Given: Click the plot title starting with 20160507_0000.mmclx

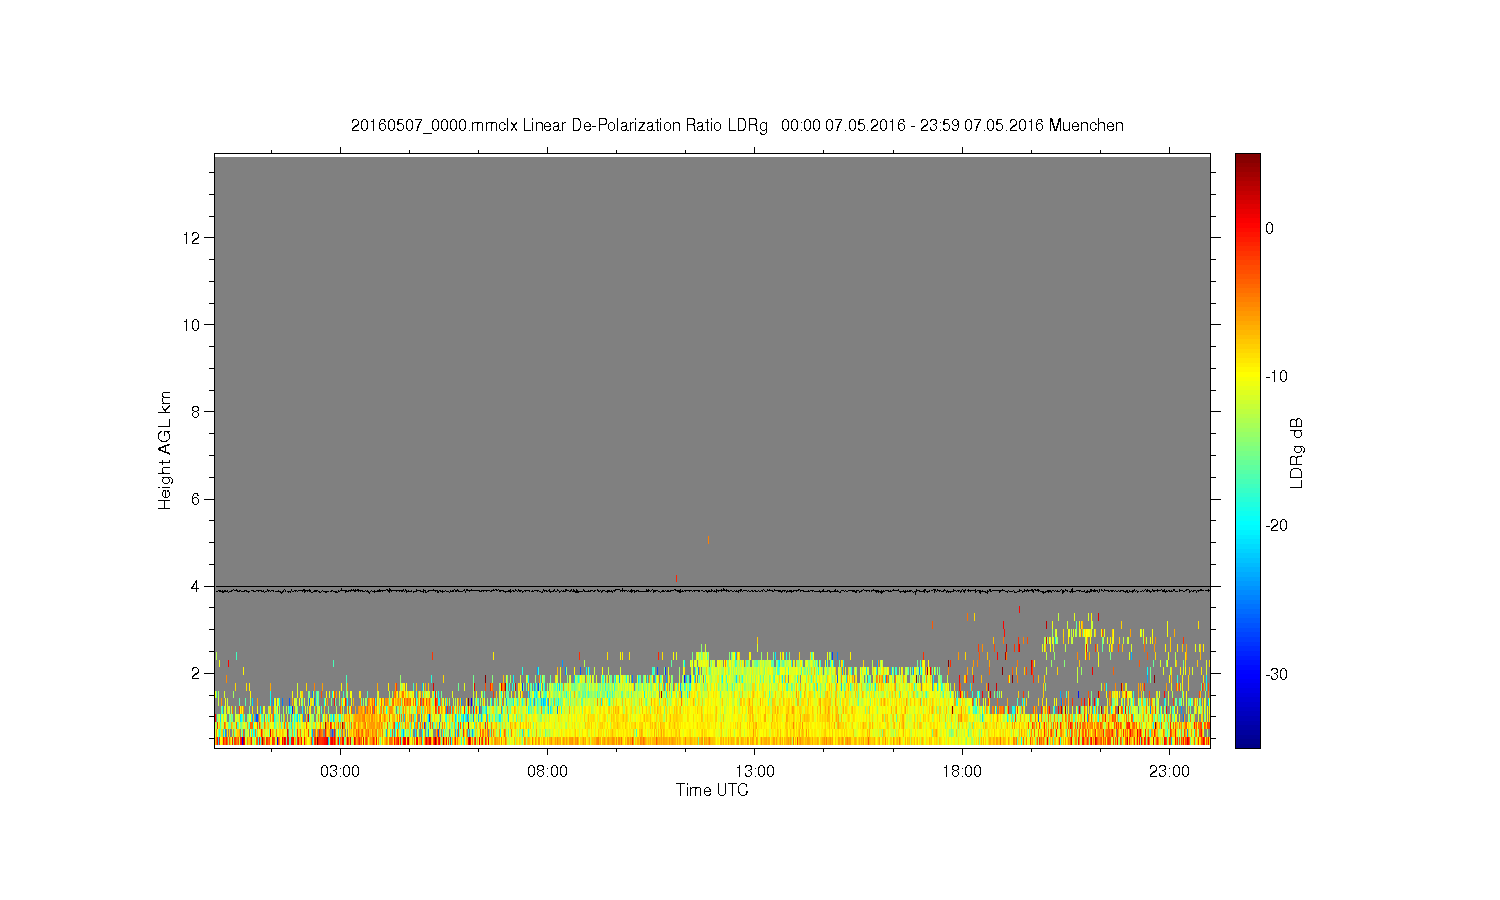Looking at the screenshot, I should [x=737, y=126].
